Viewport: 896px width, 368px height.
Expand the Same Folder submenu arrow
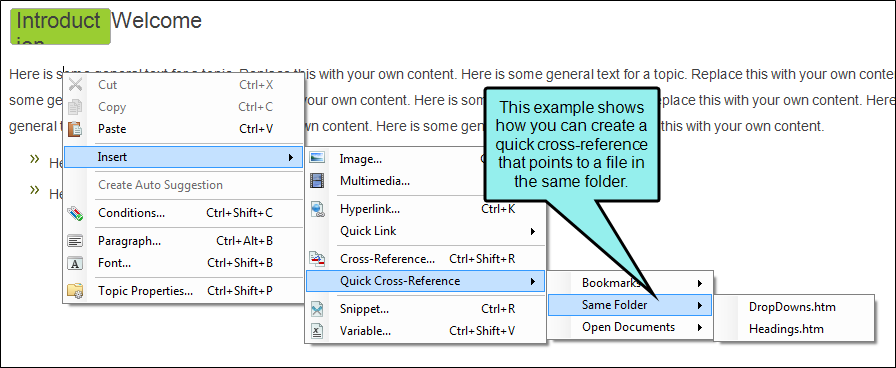tap(699, 305)
